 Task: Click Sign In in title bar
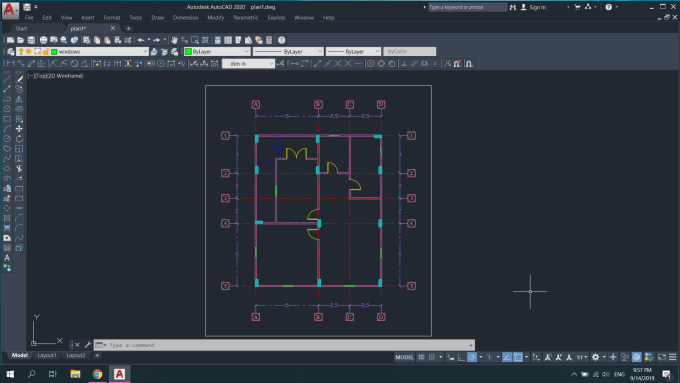(537, 7)
